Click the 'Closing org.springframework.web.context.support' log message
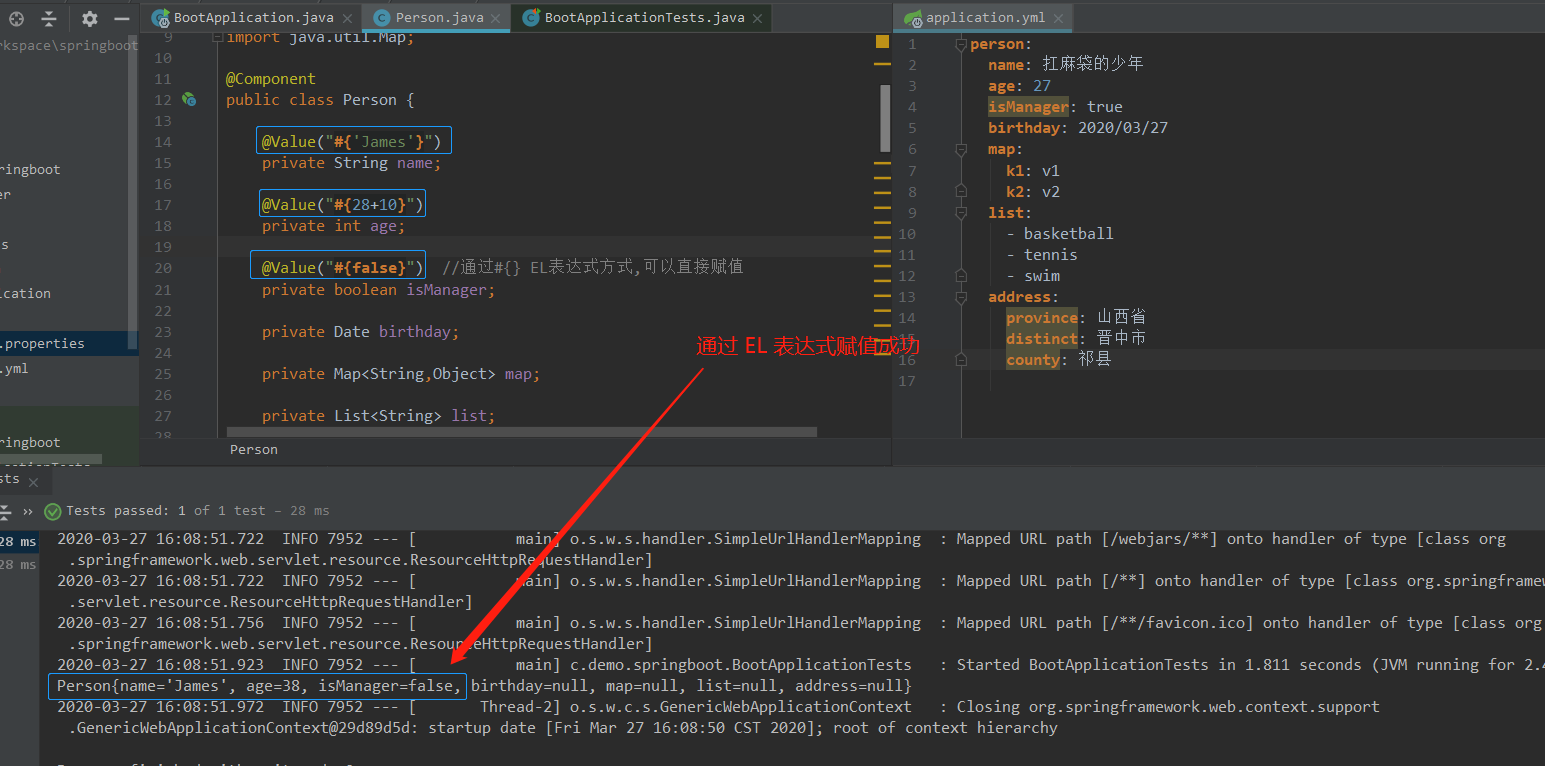Image resolution: width=1545 pixels, height=766 pixels. (x=1168, y=707)
